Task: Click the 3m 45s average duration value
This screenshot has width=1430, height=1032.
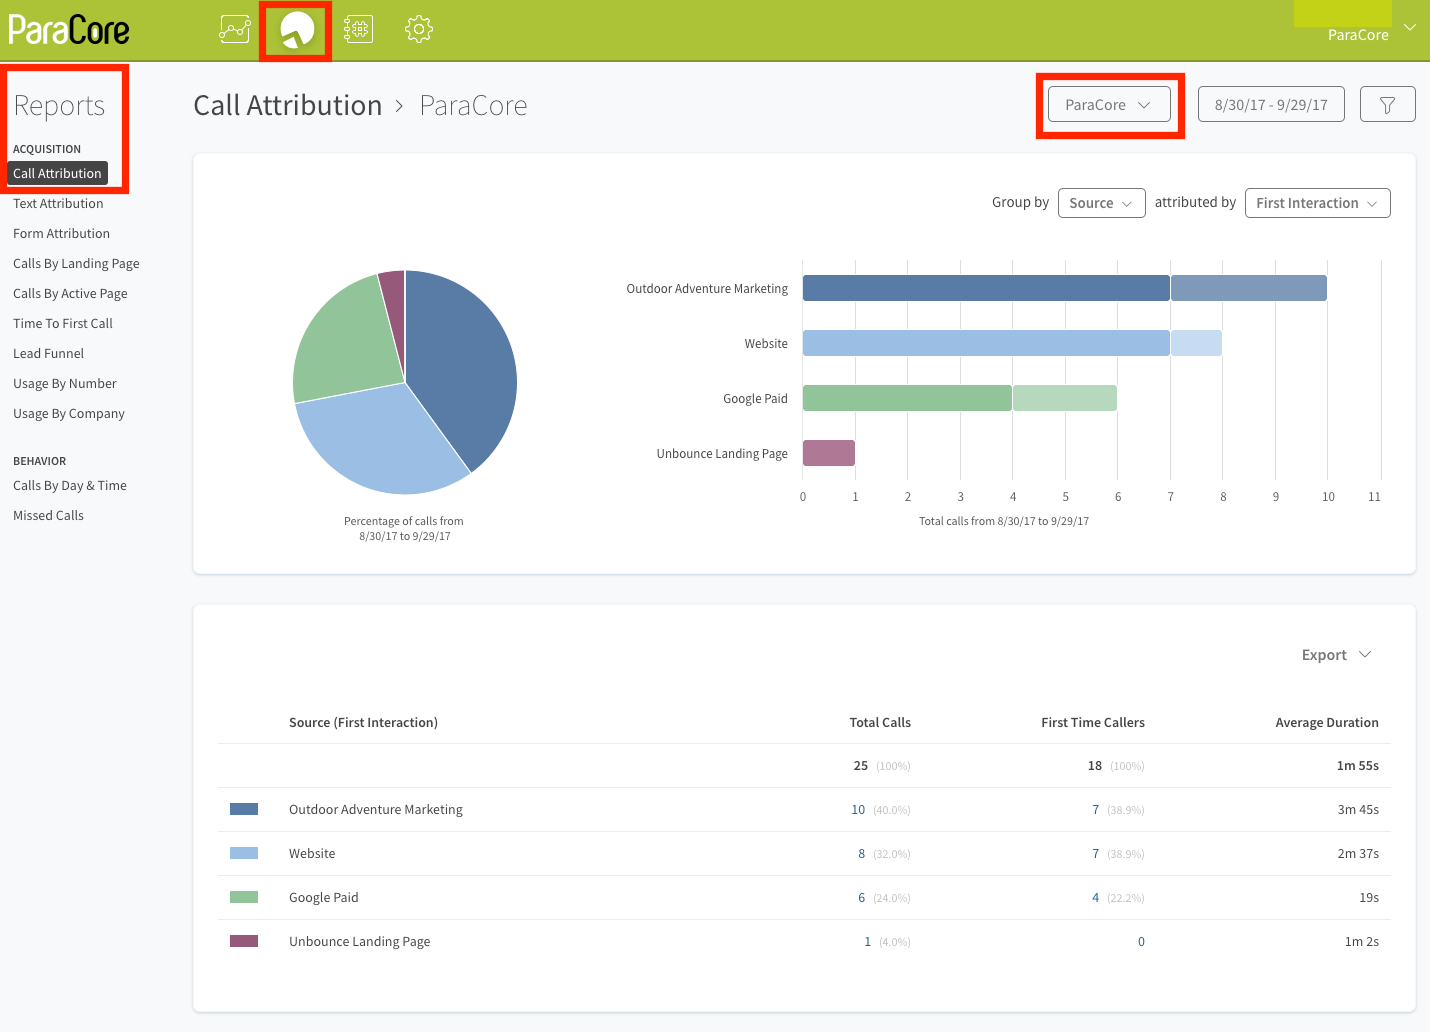Action: 1358,810
